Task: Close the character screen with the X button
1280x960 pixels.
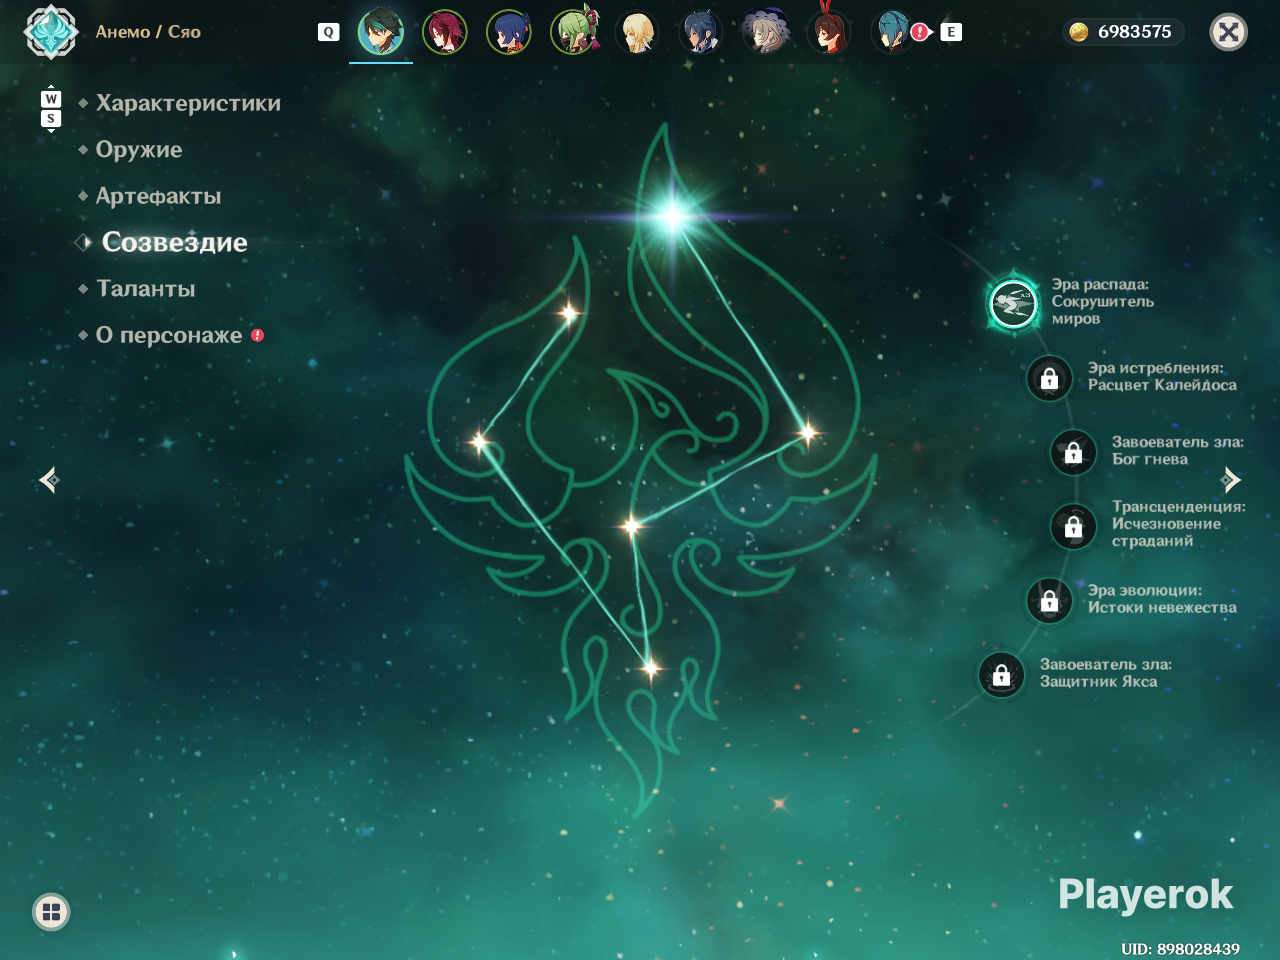Action: [x=1229, y=32]
